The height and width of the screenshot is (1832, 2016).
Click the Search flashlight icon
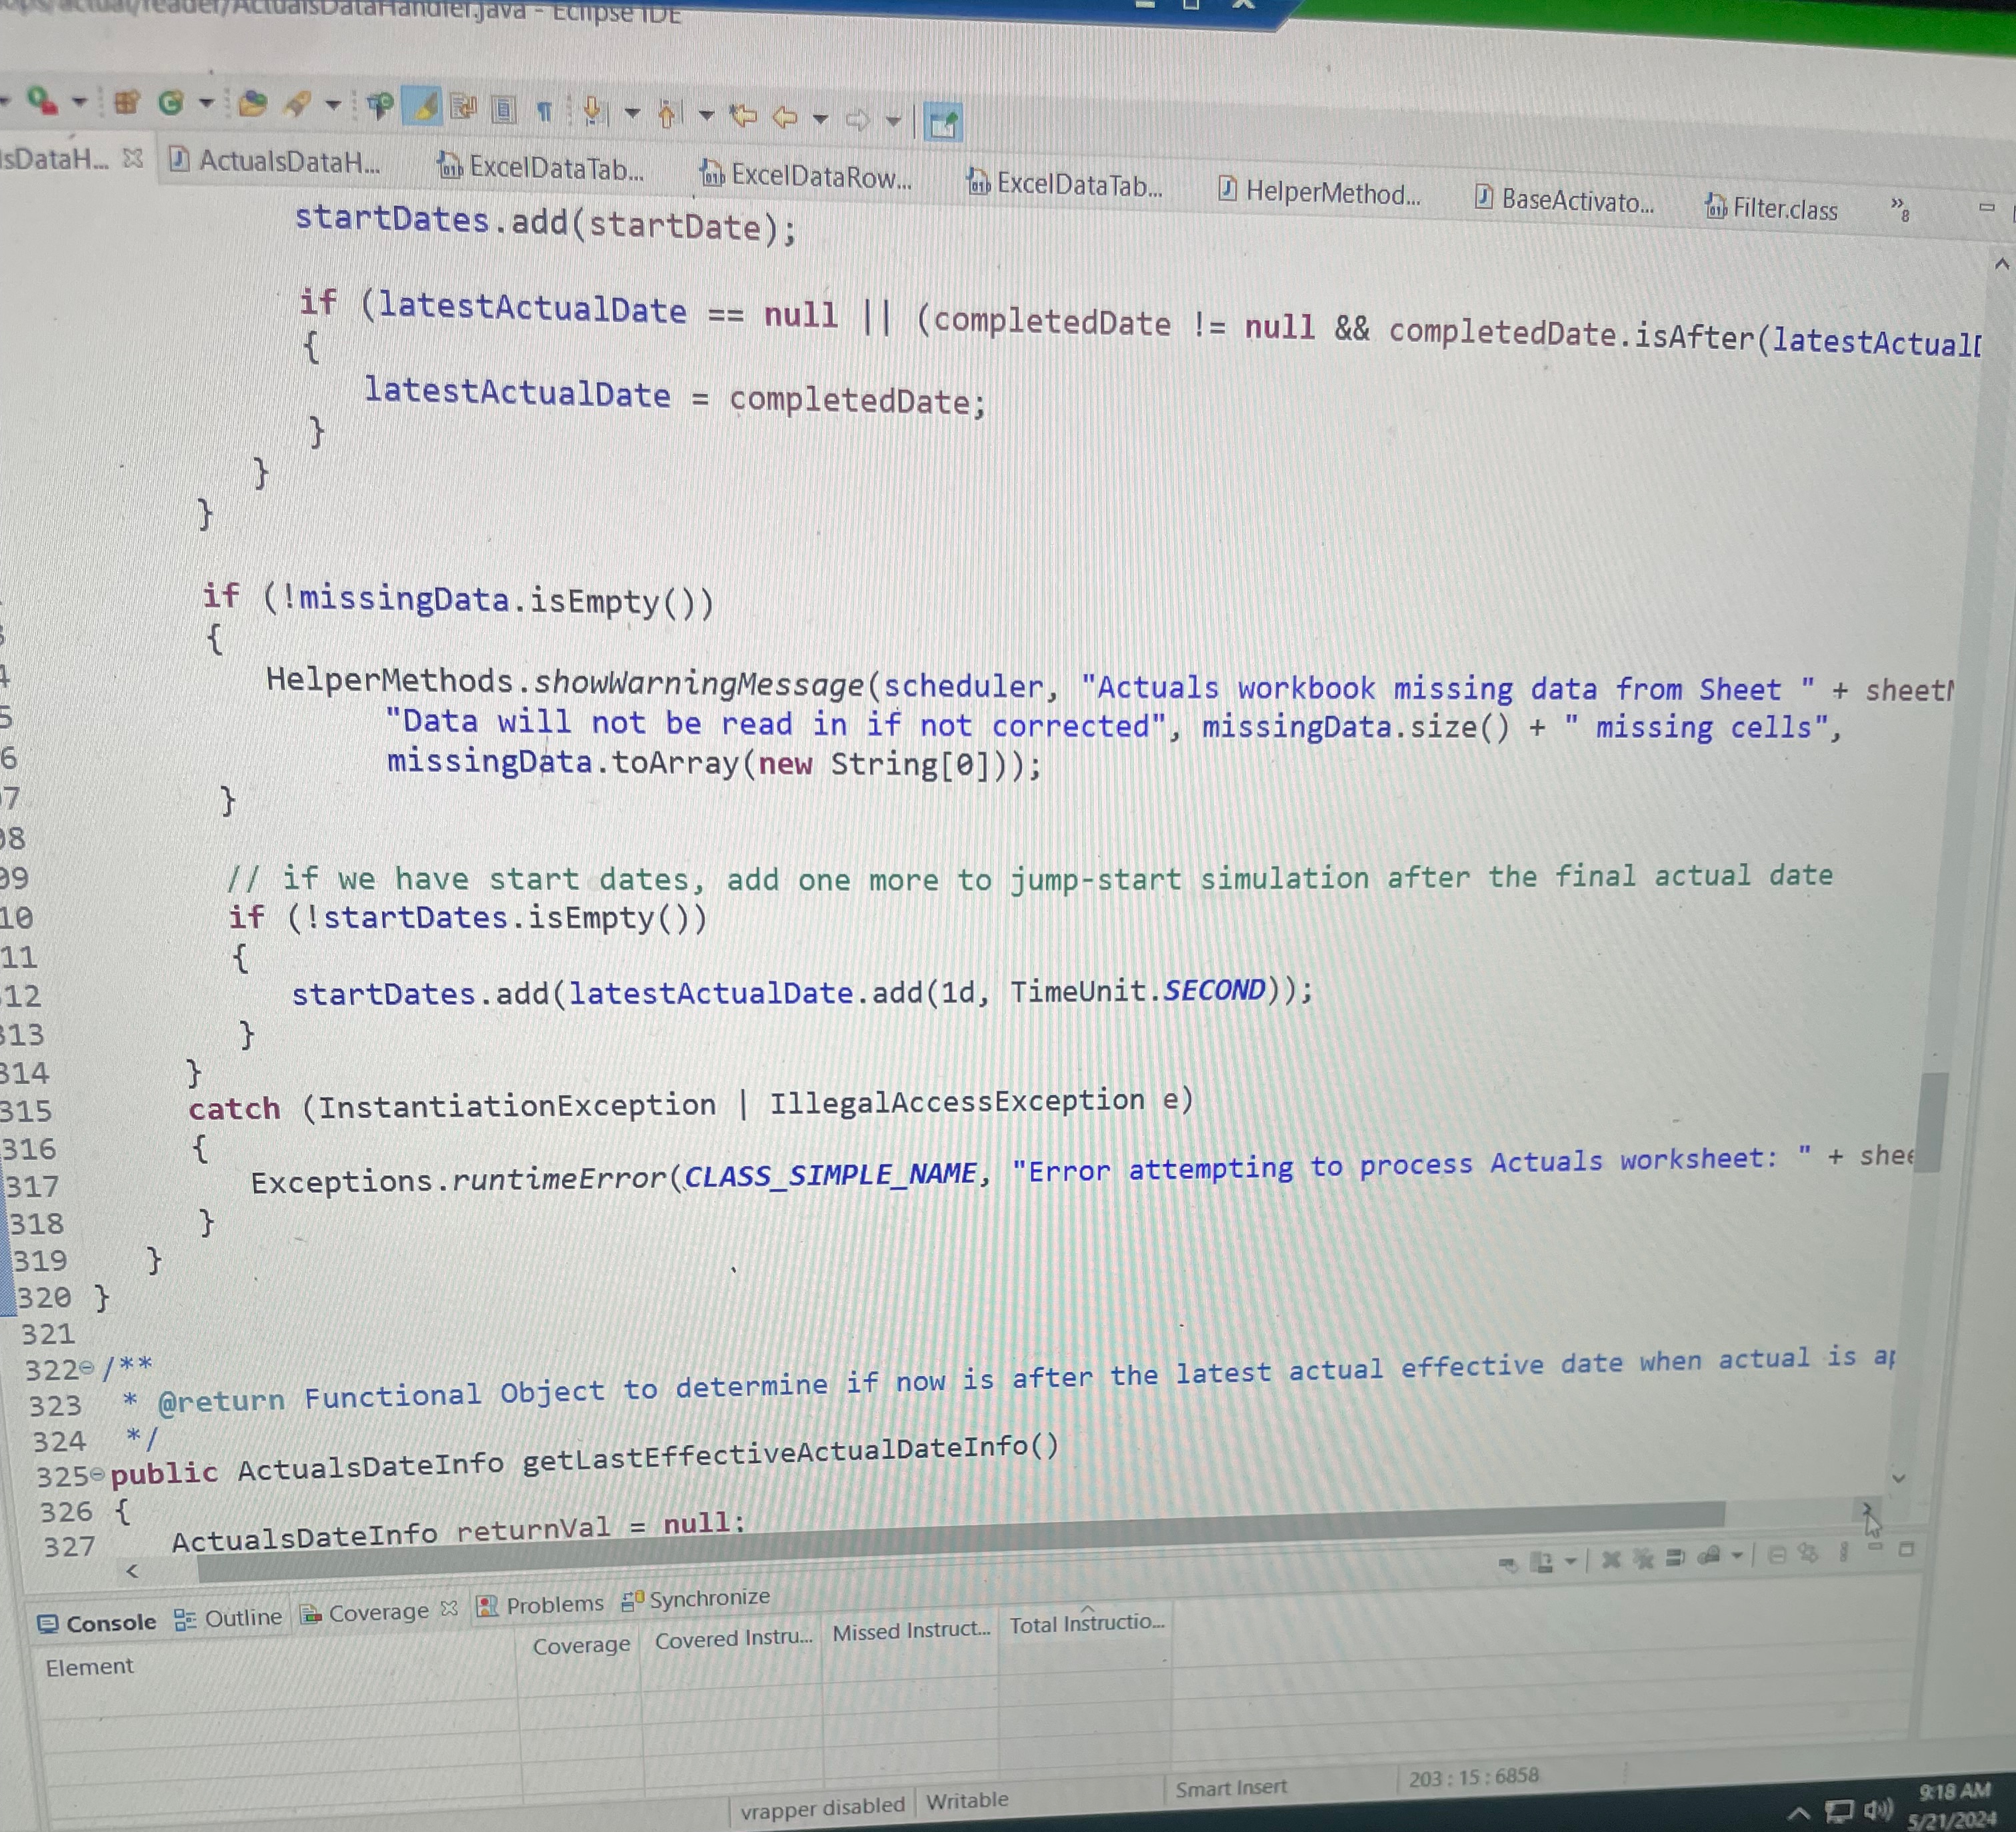coord(297,104)
